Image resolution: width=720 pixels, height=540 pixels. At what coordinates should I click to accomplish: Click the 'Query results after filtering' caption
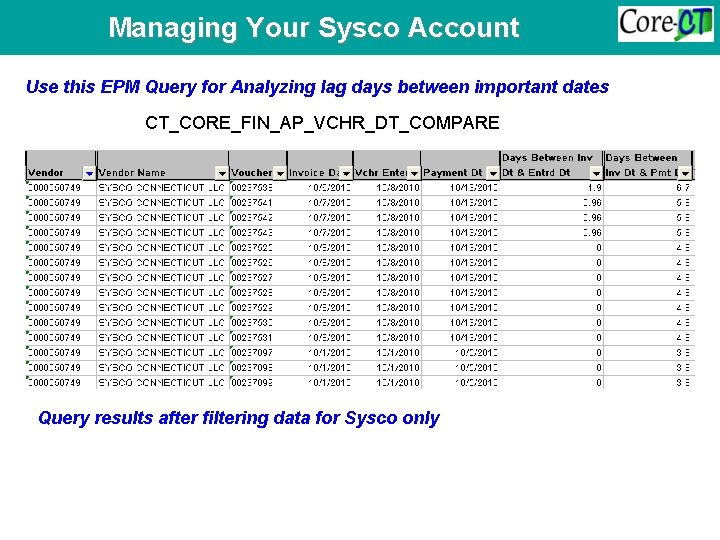pyautogui.click(x=239, y=418)
